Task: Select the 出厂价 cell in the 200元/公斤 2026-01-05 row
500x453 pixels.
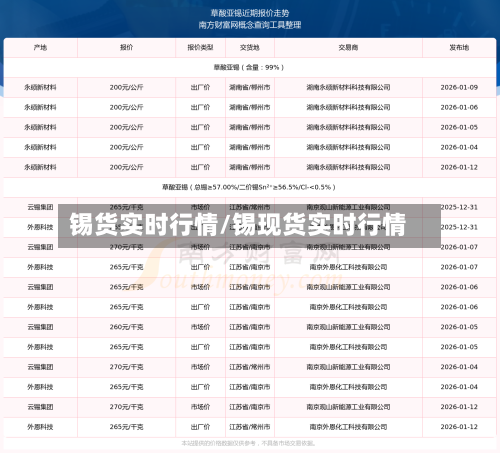Action: click(x=200, y=127)
